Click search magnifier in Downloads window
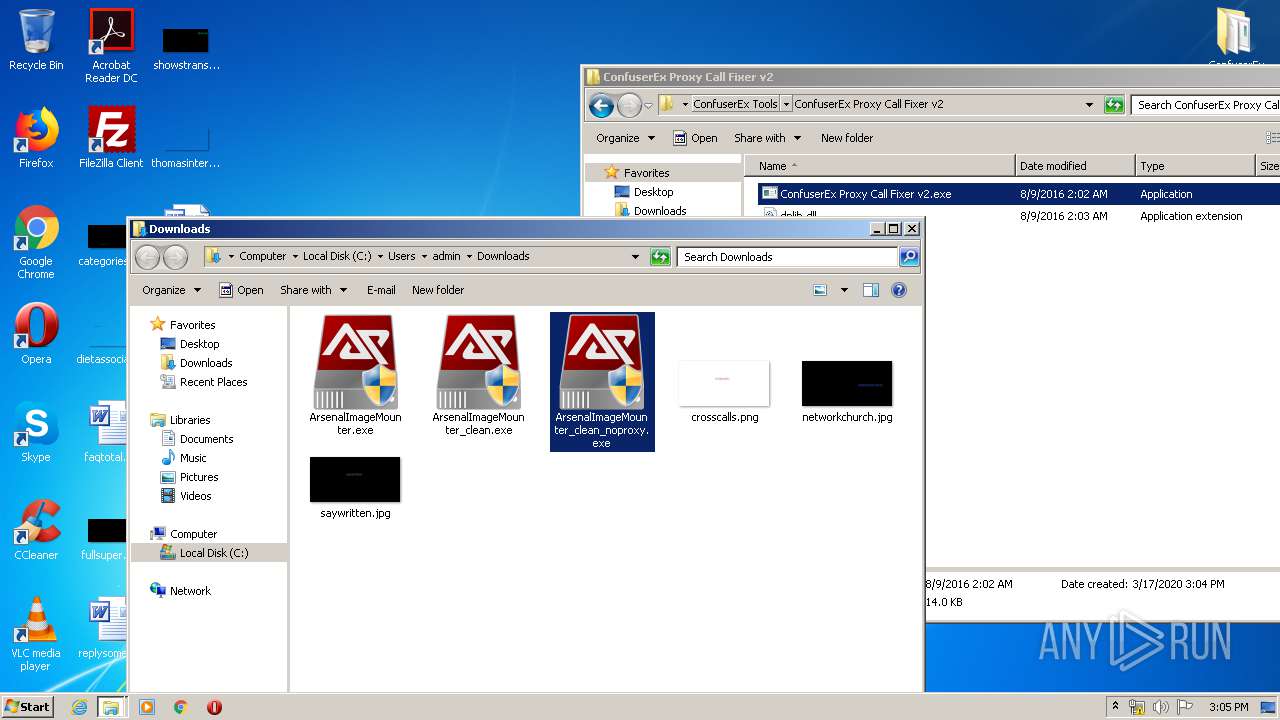Screen dimensions: 1280x720 (908, 257)
